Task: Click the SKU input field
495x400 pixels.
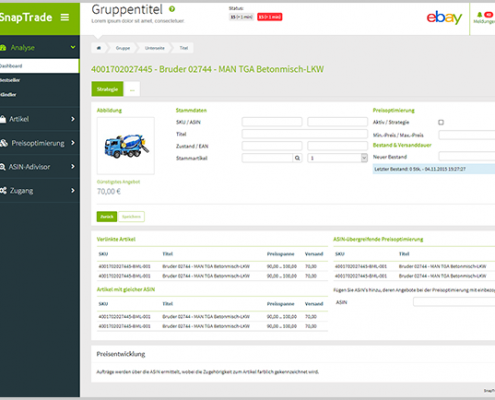Action: tap(272, 122)
